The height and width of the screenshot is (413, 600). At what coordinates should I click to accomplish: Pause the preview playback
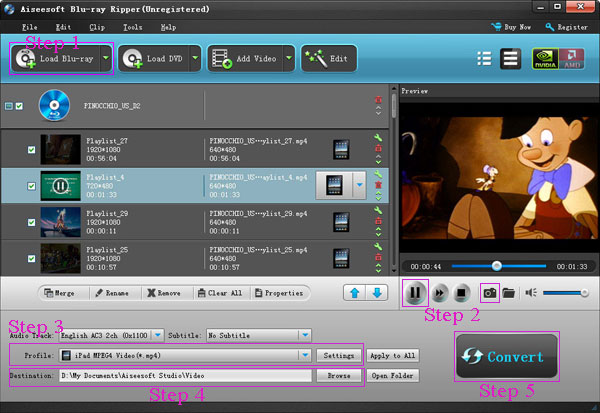click(x=416, y=293)
